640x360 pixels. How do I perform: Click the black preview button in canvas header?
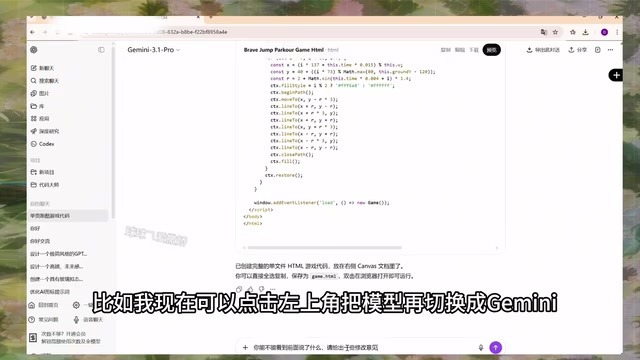click(x=491, y=50)
